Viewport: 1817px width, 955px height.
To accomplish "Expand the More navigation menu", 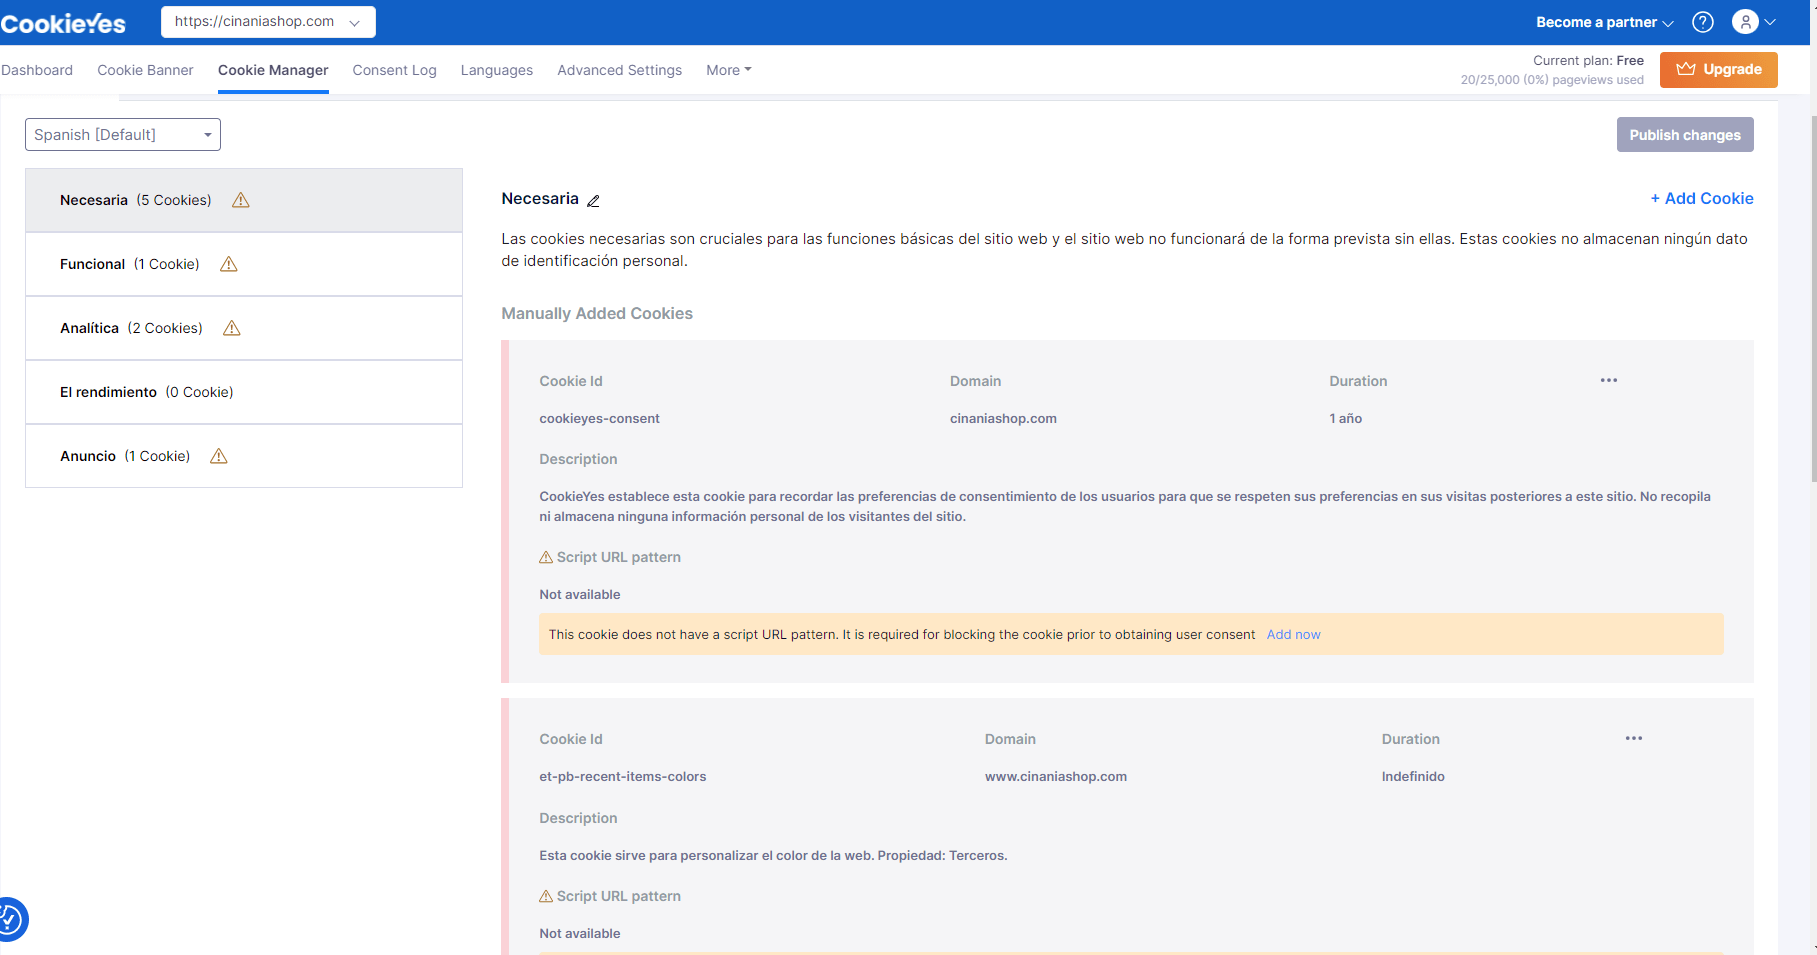I will point(728,70).
